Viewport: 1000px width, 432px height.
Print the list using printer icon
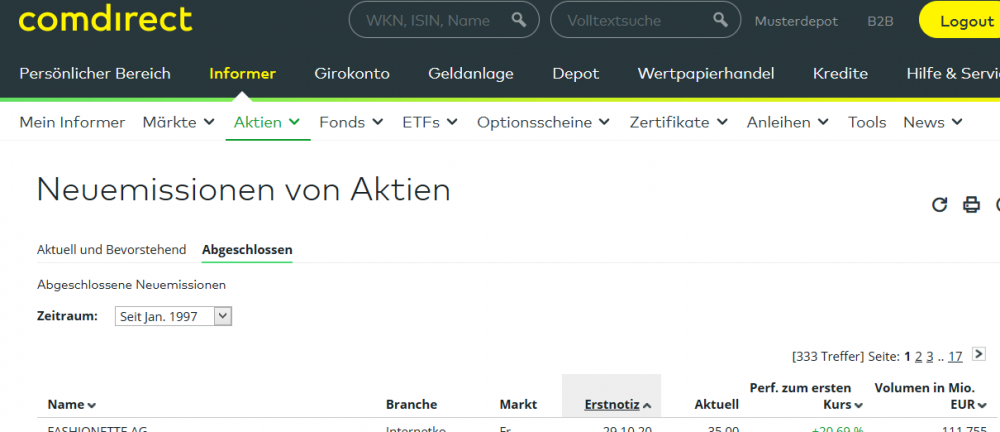click(x=971, y=205)
